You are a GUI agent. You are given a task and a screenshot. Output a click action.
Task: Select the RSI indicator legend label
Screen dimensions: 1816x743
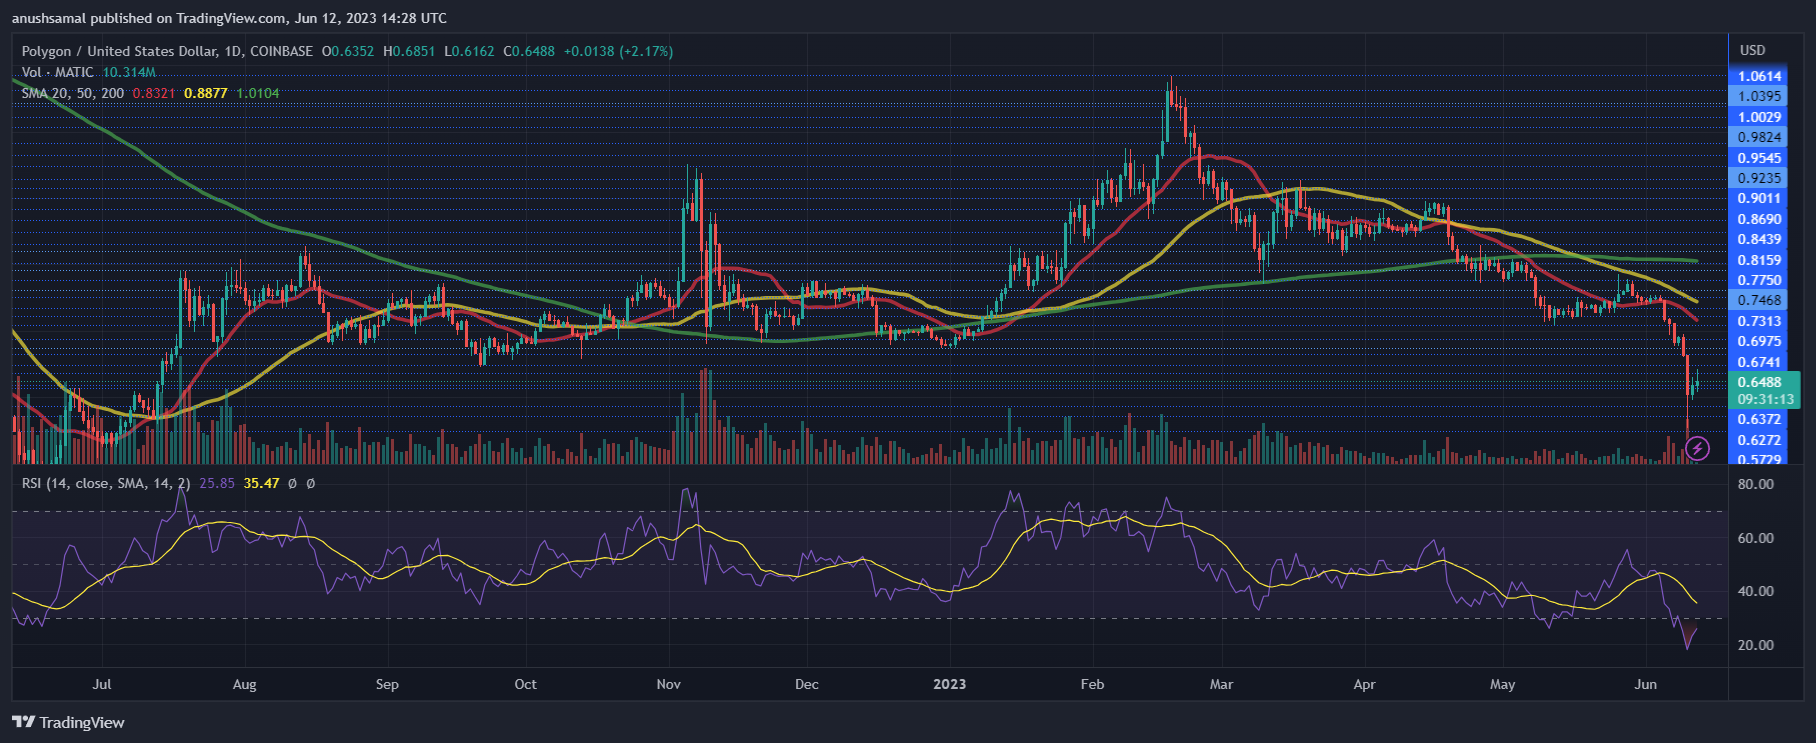pyautogui.click(x=106, y=483)
